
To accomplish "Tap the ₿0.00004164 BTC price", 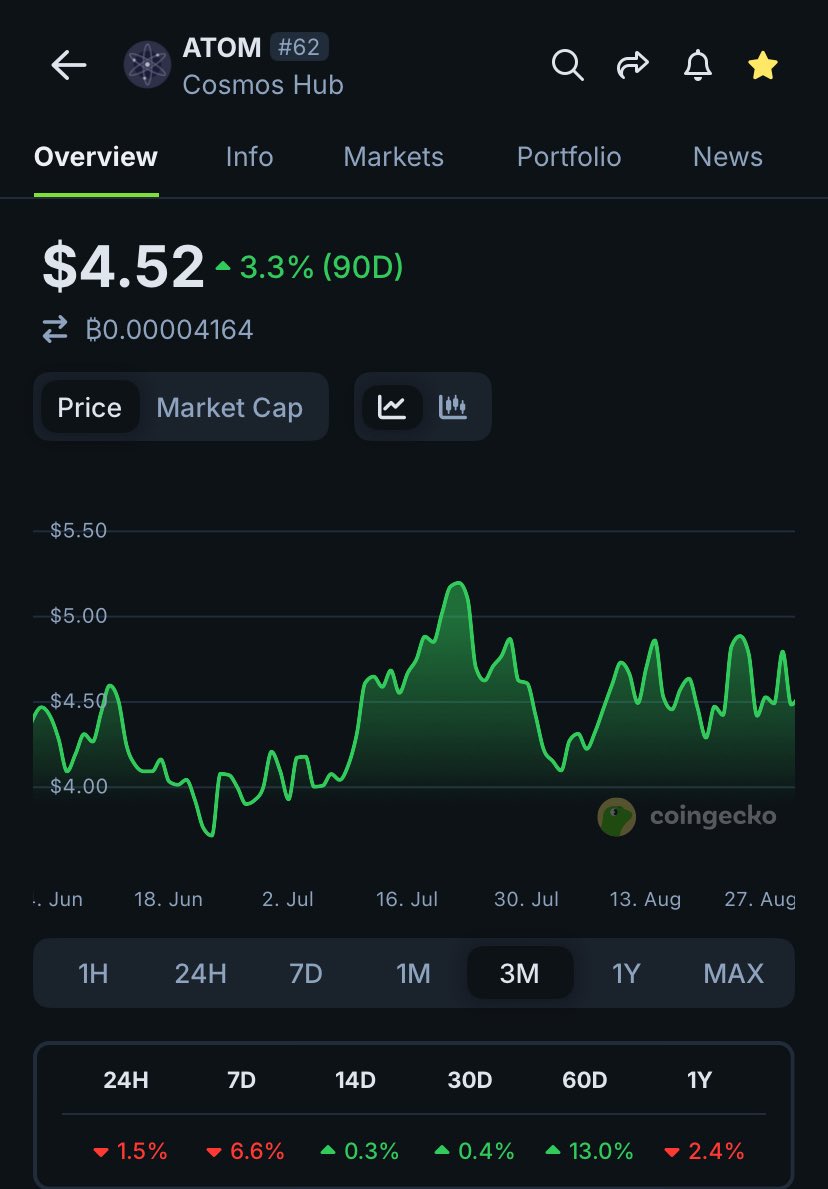I will tap(169, 330).
